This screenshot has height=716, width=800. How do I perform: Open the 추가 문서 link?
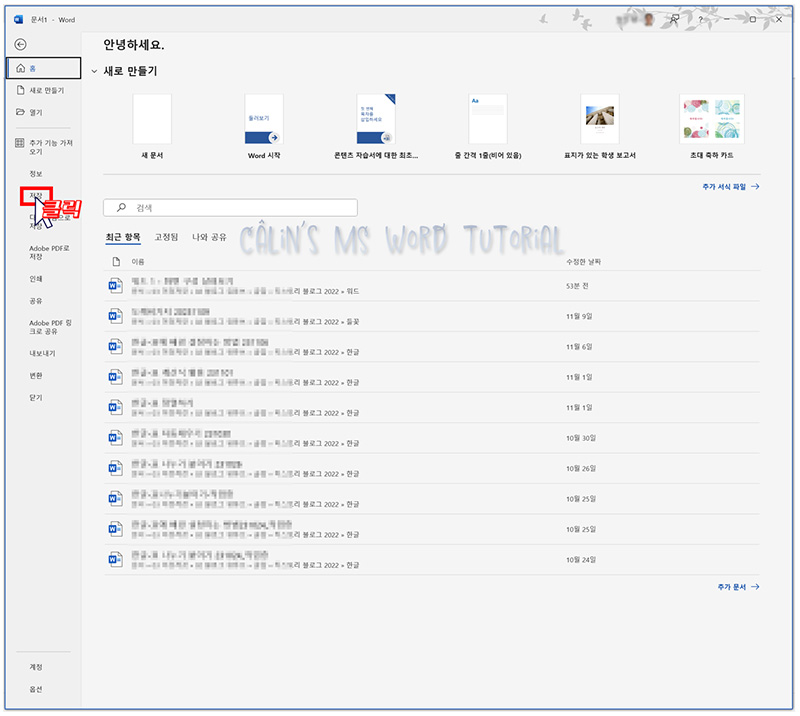[738, 587]
